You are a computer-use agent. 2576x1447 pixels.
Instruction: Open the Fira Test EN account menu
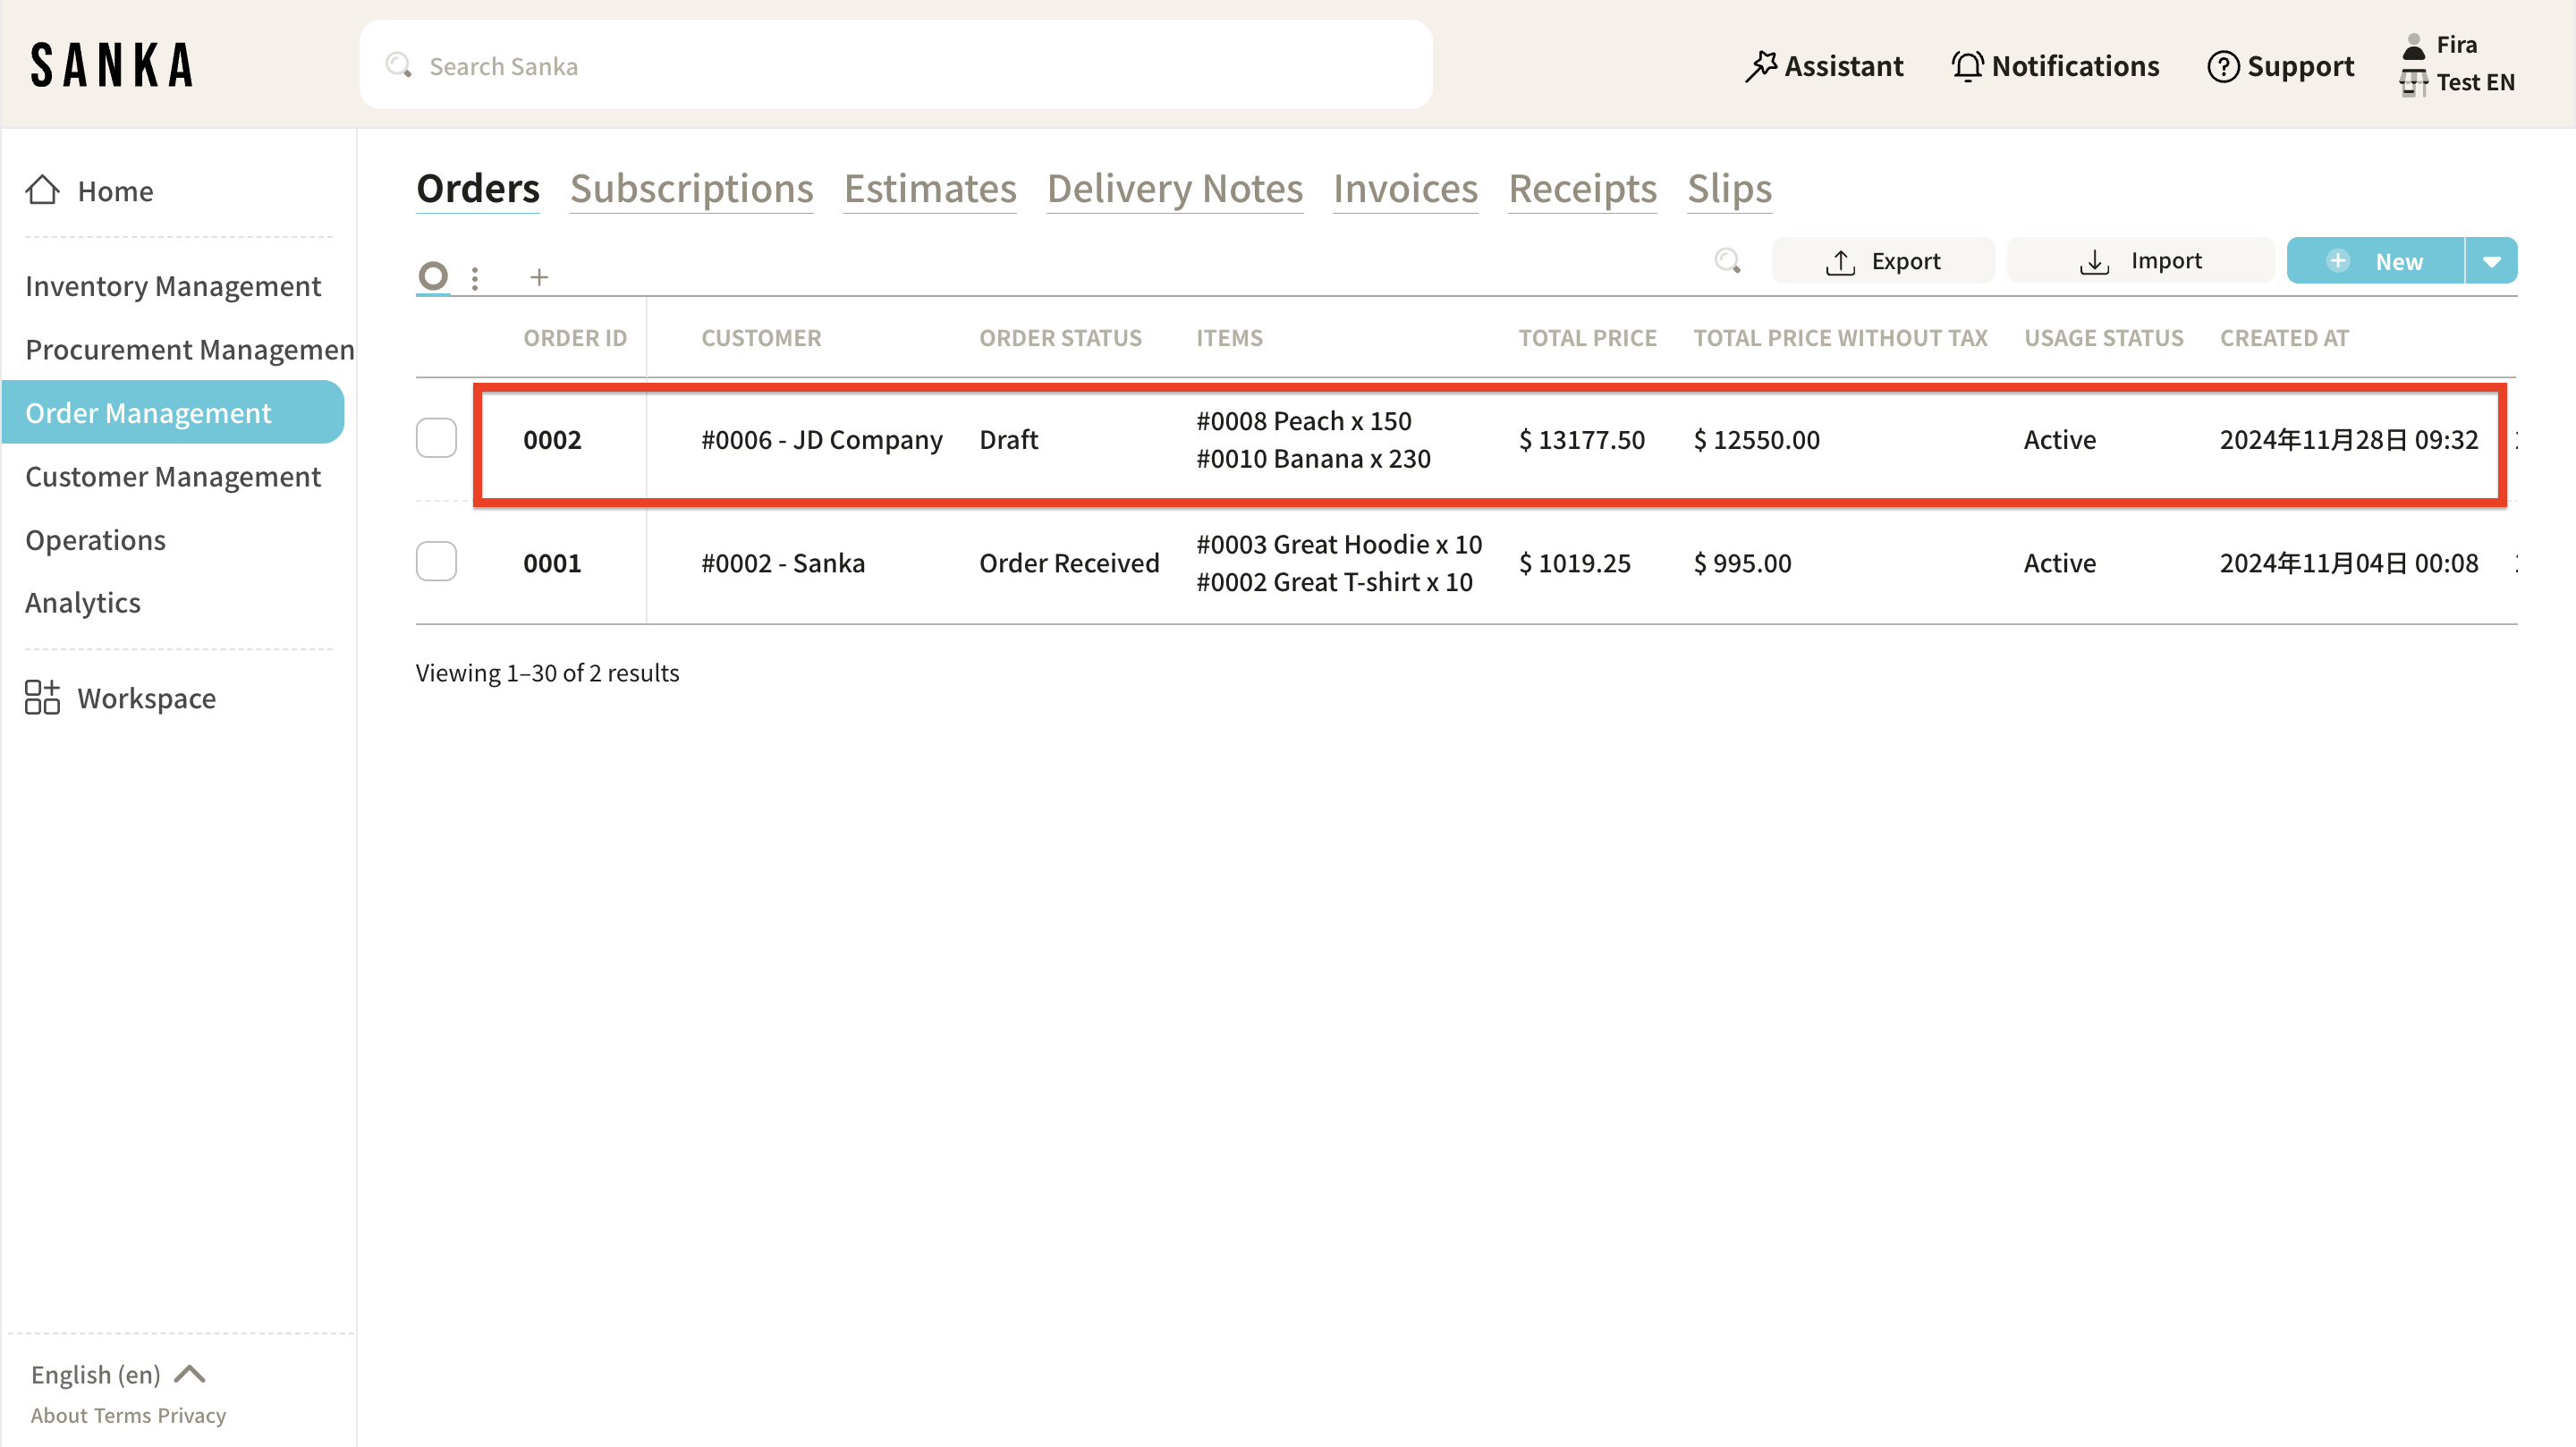[x=2457, y=64]
